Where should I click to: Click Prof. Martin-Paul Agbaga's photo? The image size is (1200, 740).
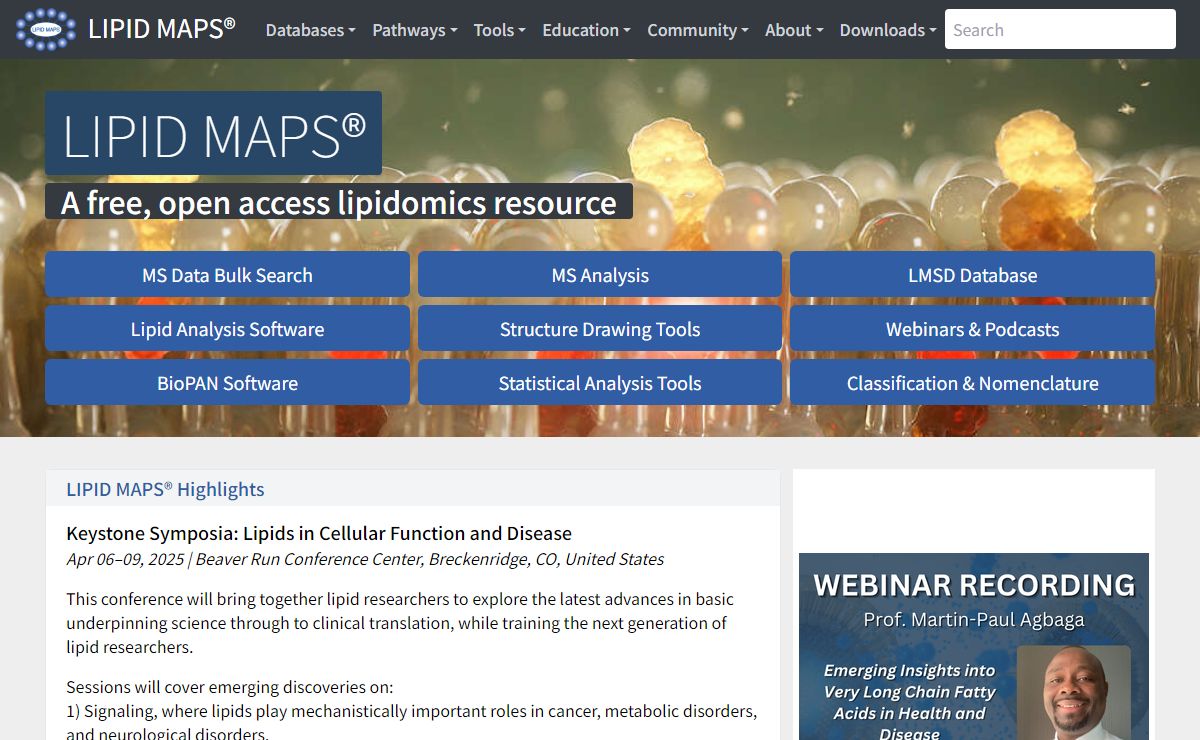pos(1073,693)
